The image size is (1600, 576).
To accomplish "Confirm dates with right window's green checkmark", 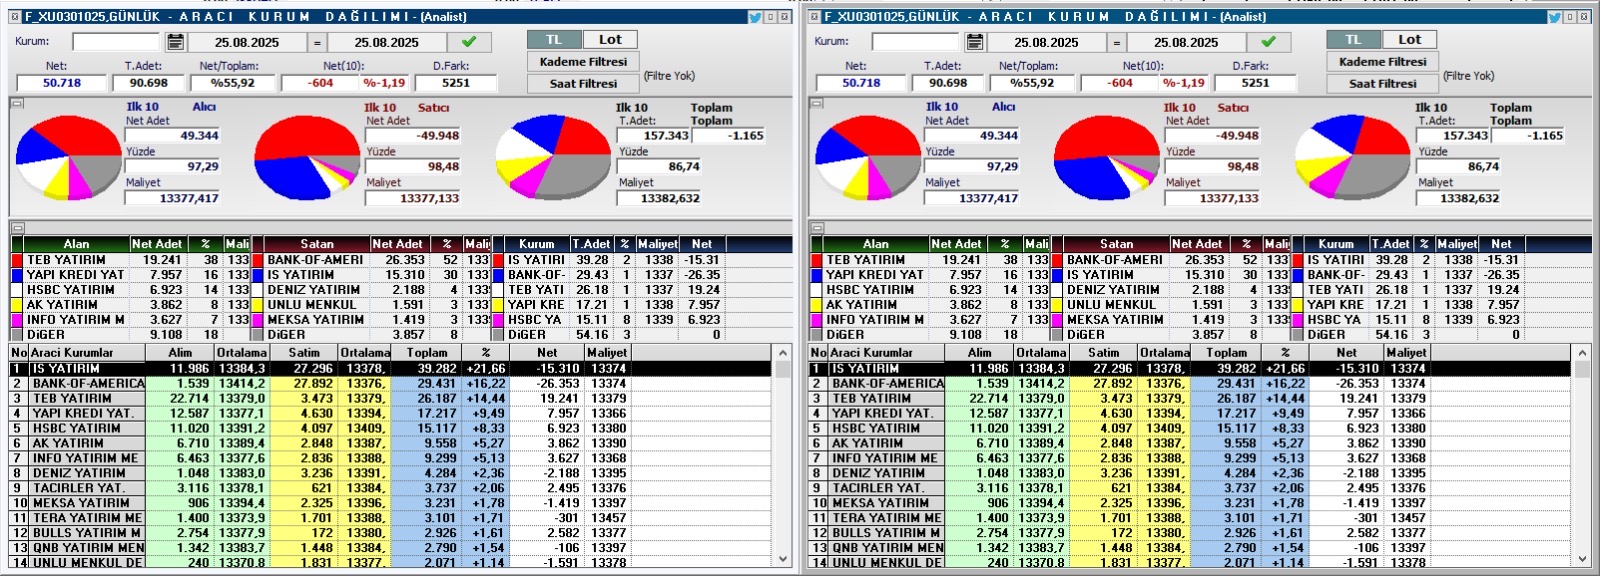I will pyautogui.click(x=1269, y=42).
